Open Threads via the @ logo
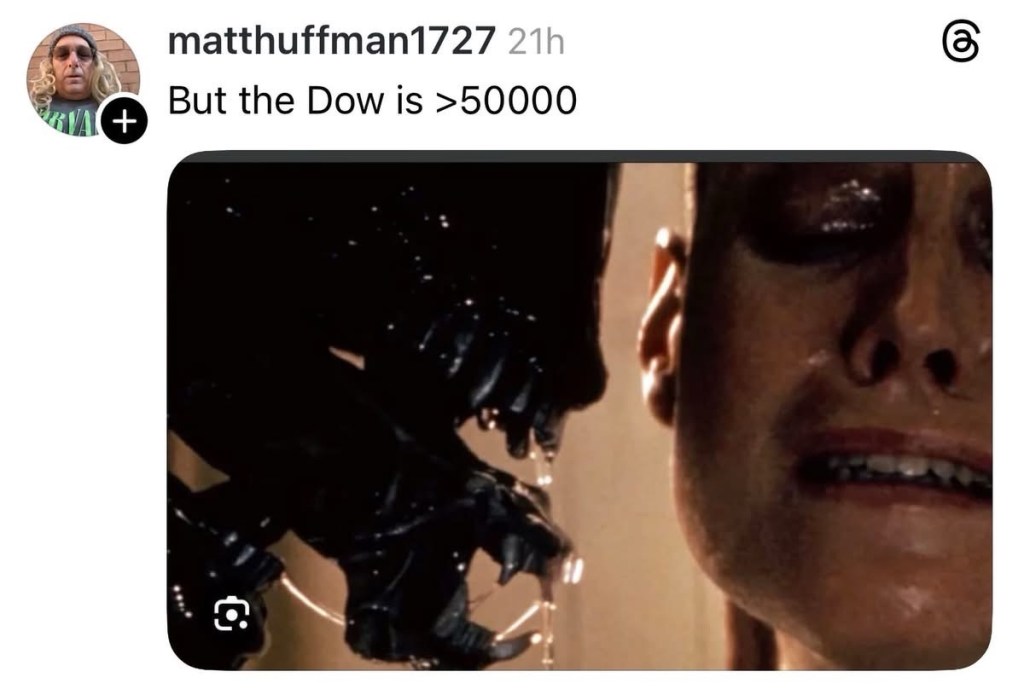The image size is (1024, 689). pyautogui.click(x=961, y=42)
